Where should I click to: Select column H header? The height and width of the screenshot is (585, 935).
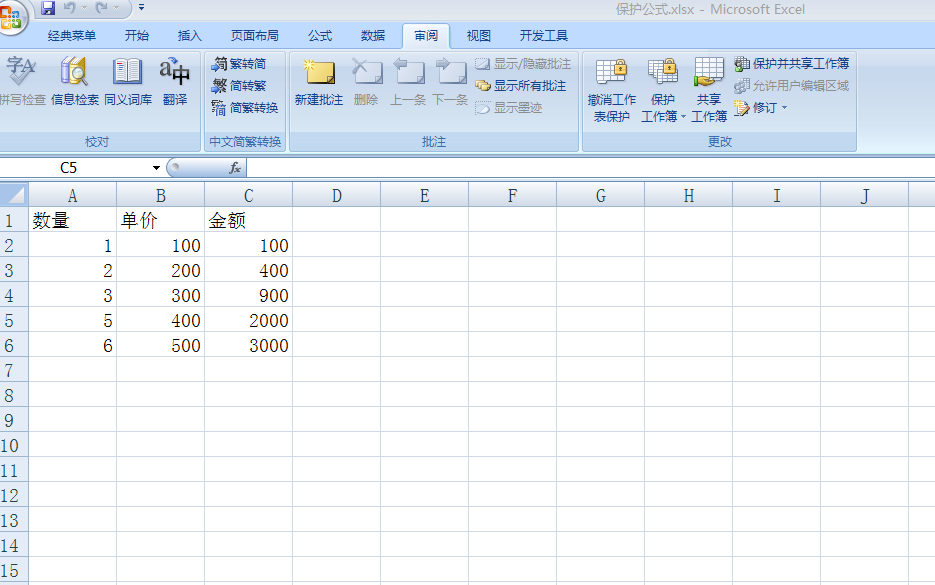pos(689,196)
